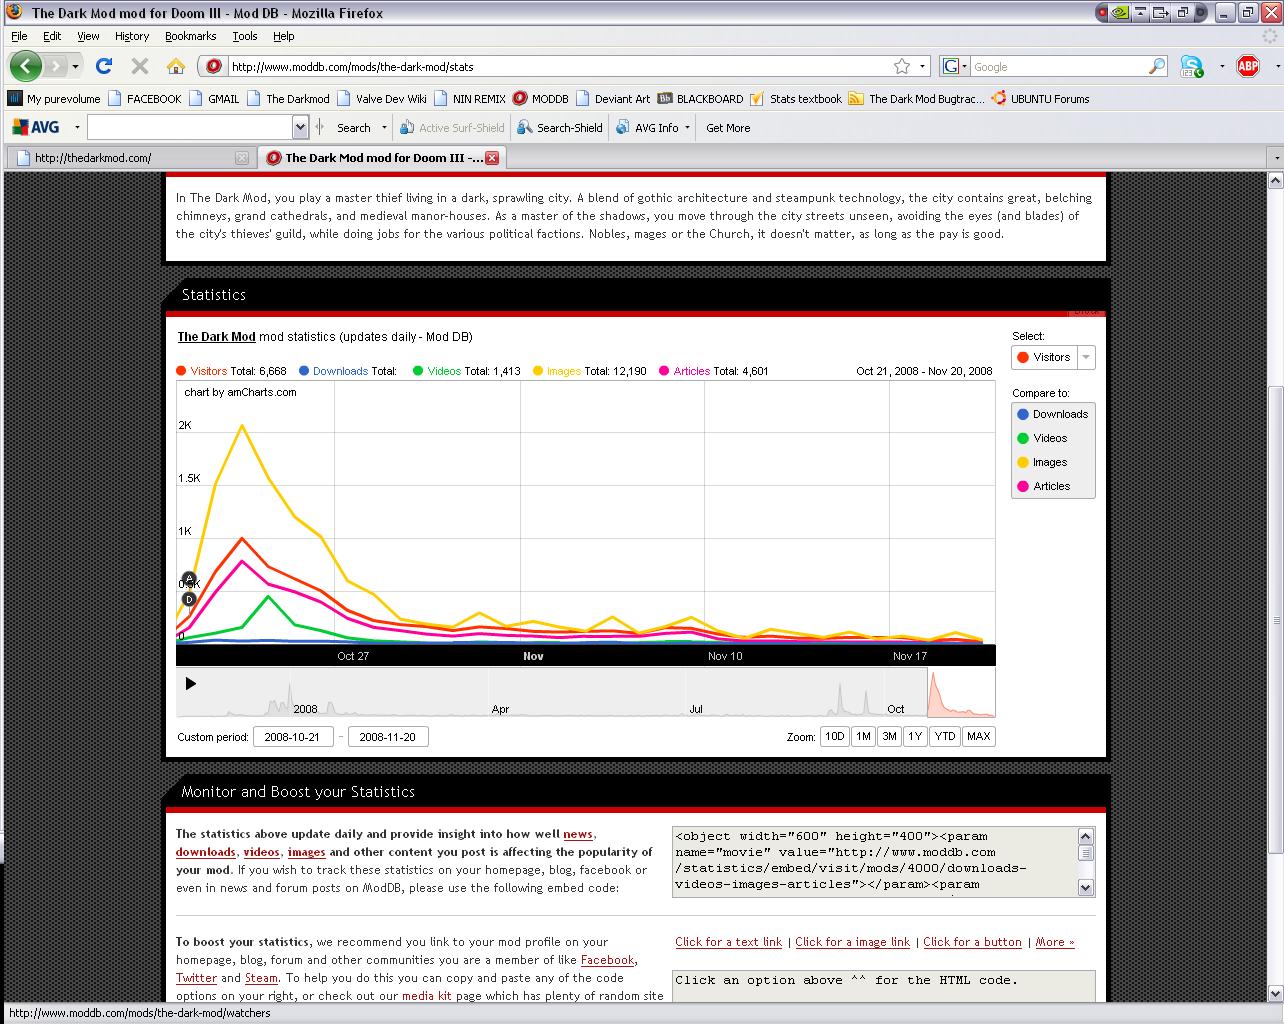Click the ModDB site identity icon in address bar
This screenshot has height=1024, width=1284.
212,66
